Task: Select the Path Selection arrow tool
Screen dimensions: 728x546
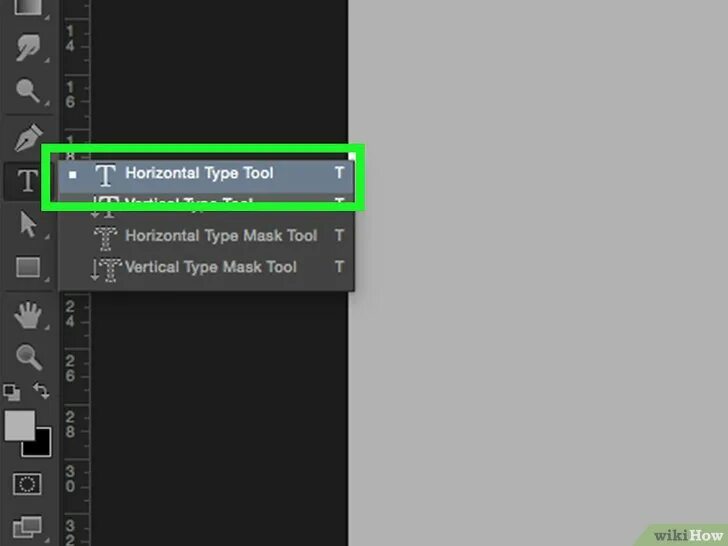Action: tap(29, 224)
